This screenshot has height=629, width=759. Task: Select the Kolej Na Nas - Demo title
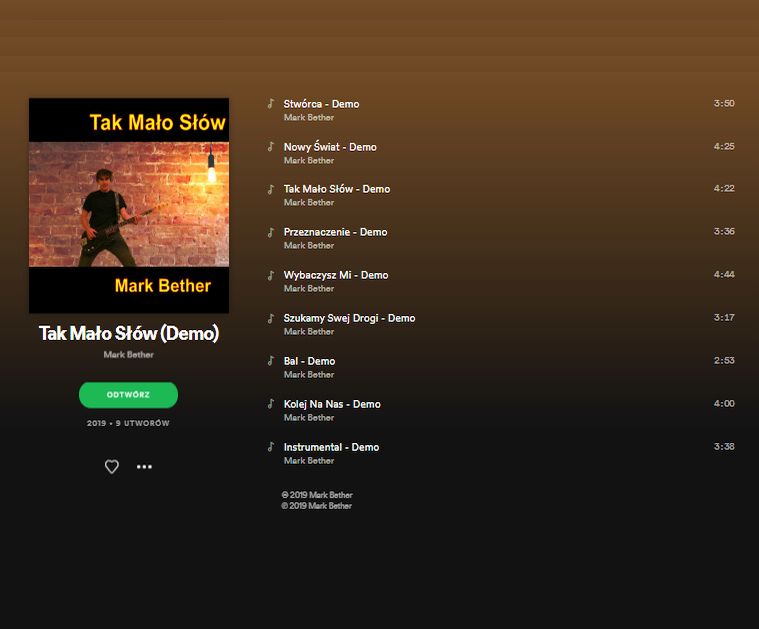coord(332,404)
